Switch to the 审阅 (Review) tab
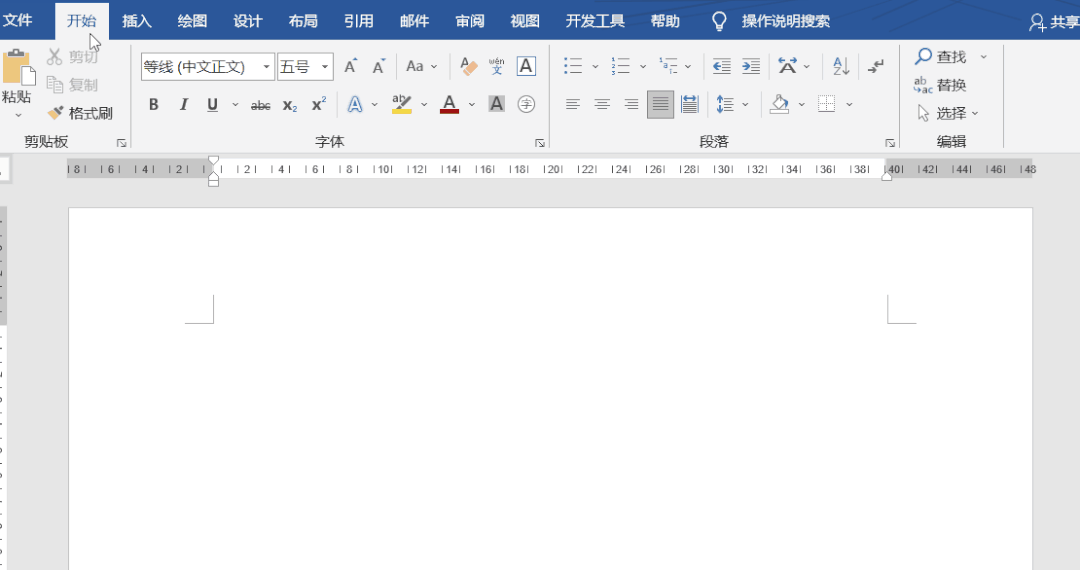 point(470,21)
